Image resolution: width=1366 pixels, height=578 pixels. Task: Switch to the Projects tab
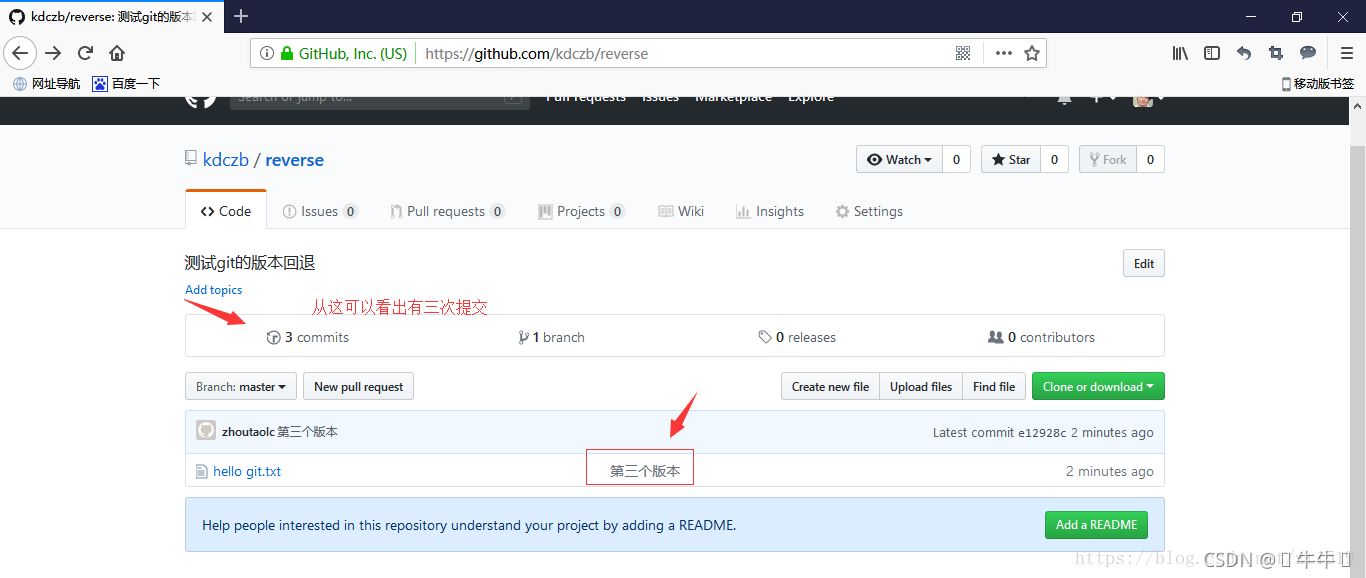click(x=582, y=211)
